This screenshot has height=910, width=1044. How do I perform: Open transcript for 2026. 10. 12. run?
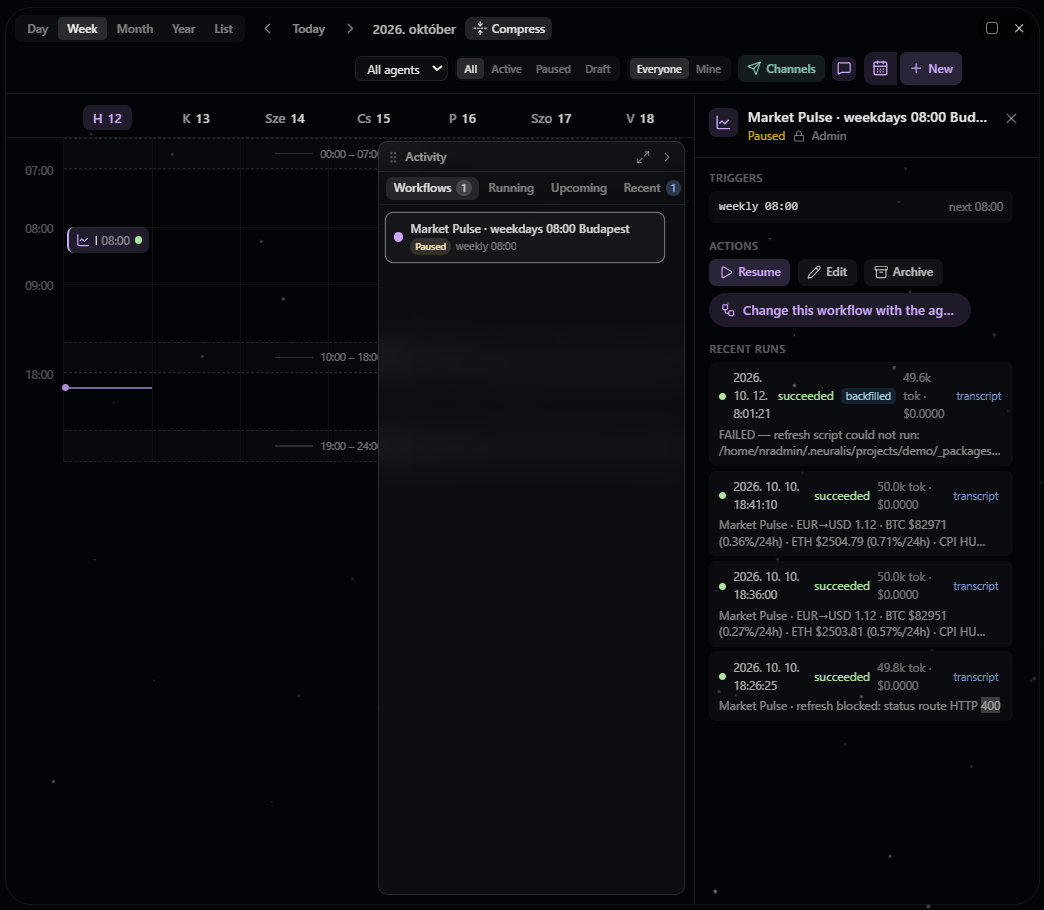pyautogui.click(x=978, y=396)
